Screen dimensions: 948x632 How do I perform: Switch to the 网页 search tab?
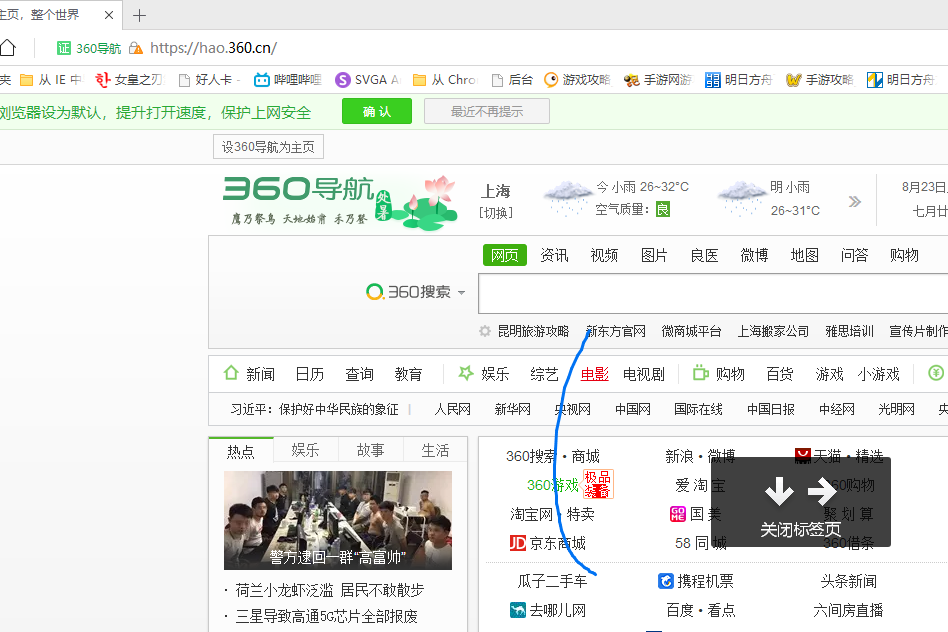pos(504,255)
